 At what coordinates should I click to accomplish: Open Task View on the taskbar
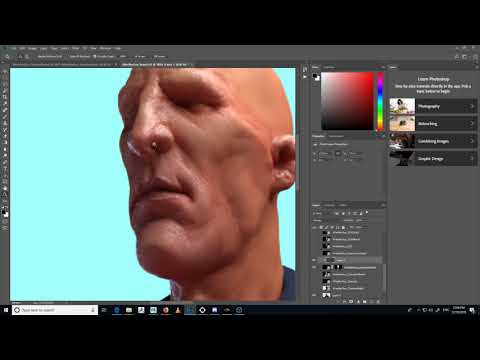104,310
